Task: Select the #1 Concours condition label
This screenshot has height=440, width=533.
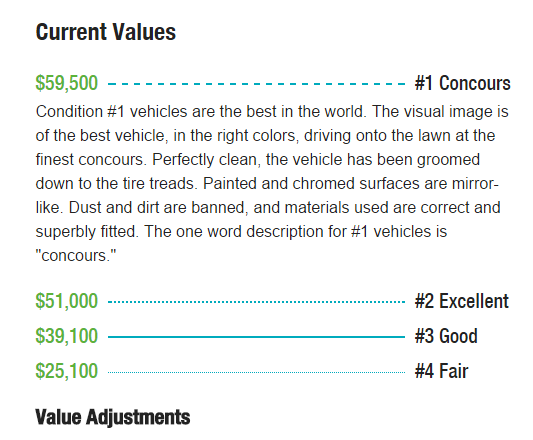Action: 463,83
